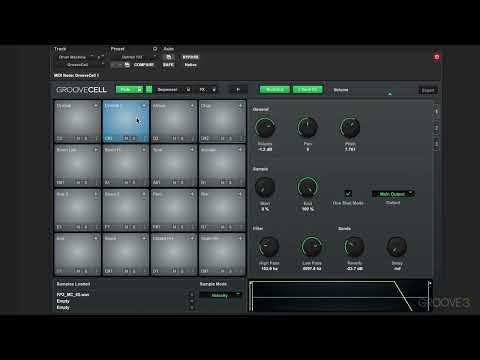Image resolution: width=480 pixels, height=360 pixels.
Task: Open the Main Output dropdown
Action: pyautogui.click(x=393, y=194)
